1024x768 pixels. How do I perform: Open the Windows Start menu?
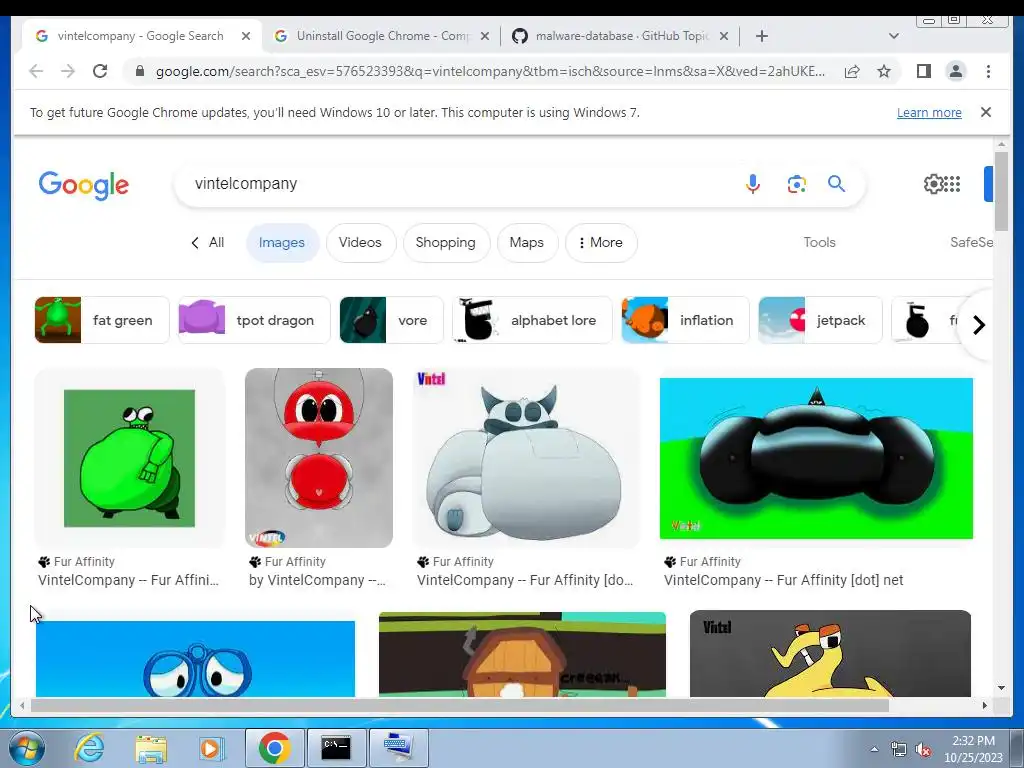tap(27, 748)
